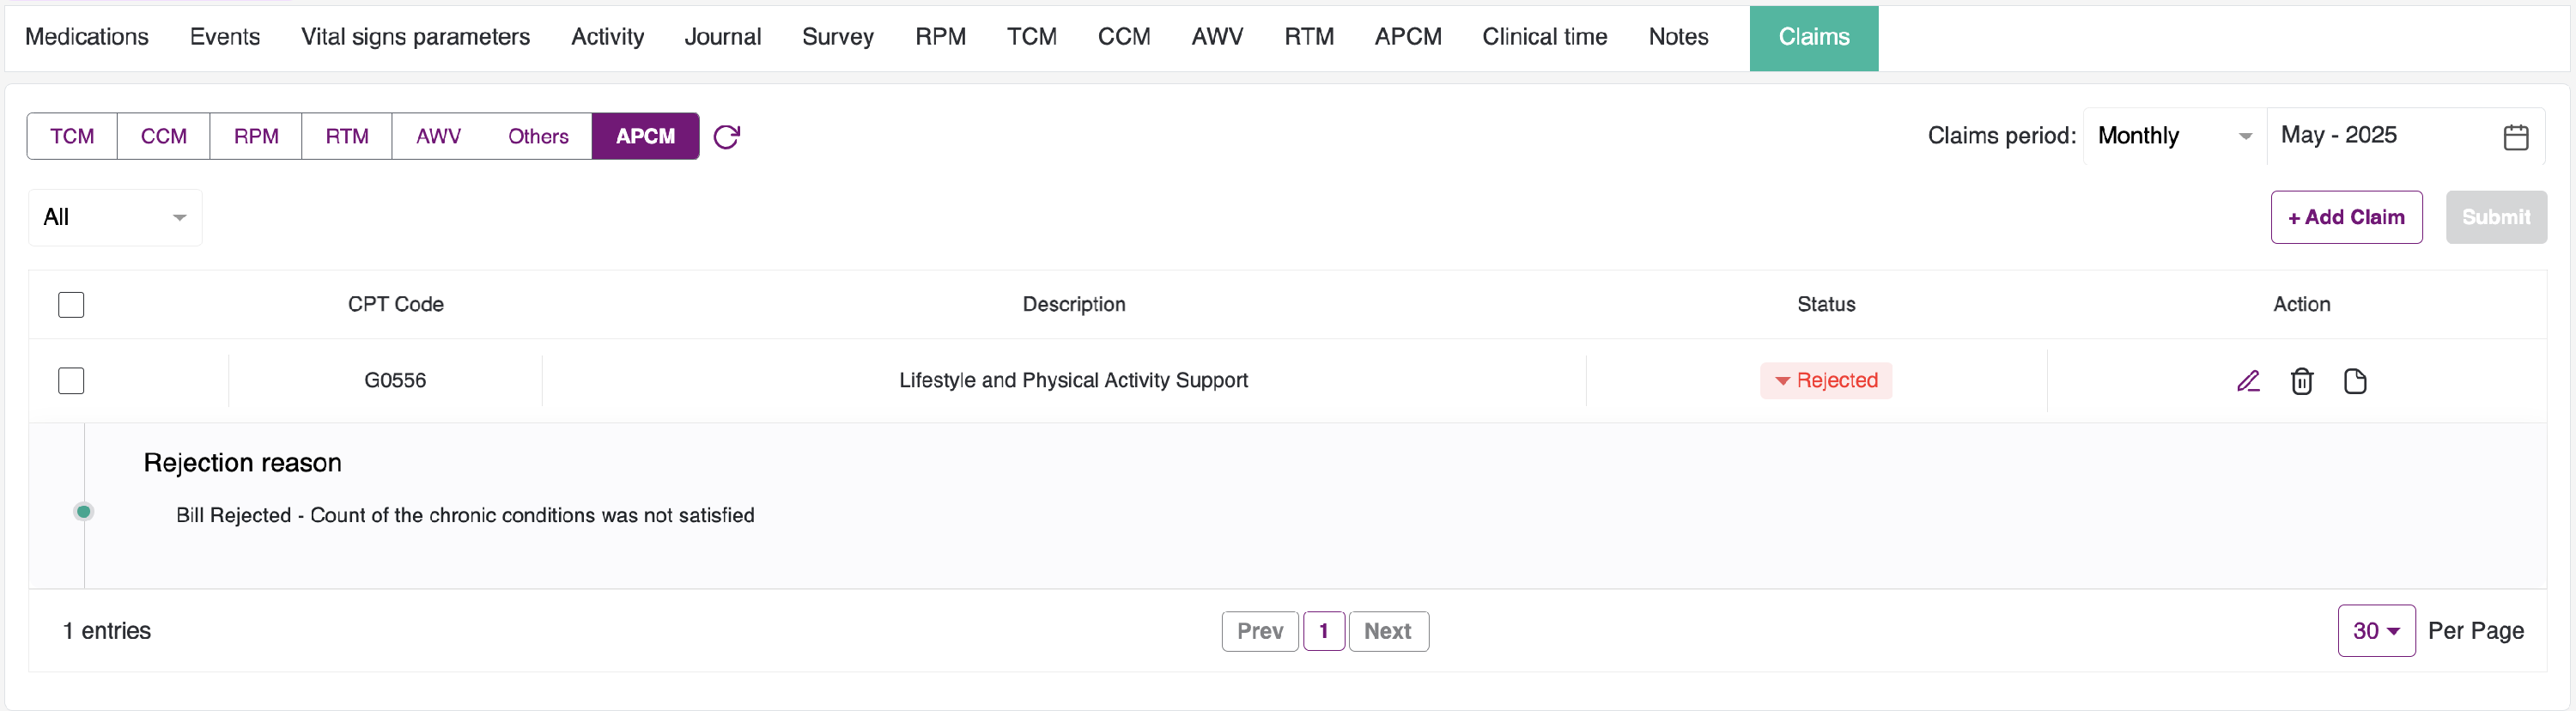2576x711 pixels.
Task: Click the Prev pagination button
Action: point(1260,631)
